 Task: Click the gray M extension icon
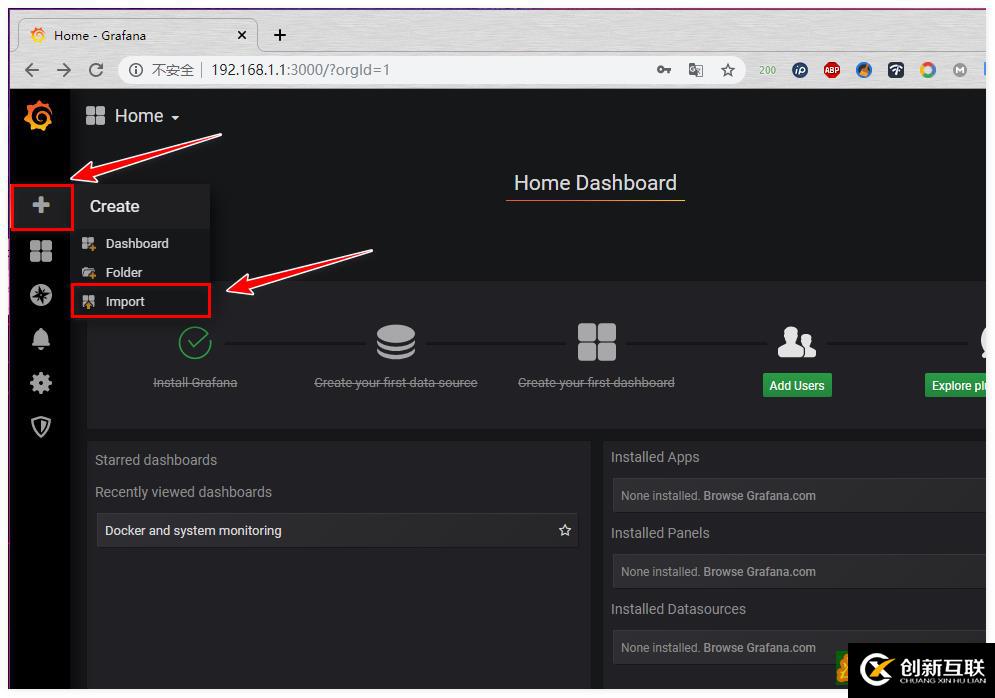960,70
